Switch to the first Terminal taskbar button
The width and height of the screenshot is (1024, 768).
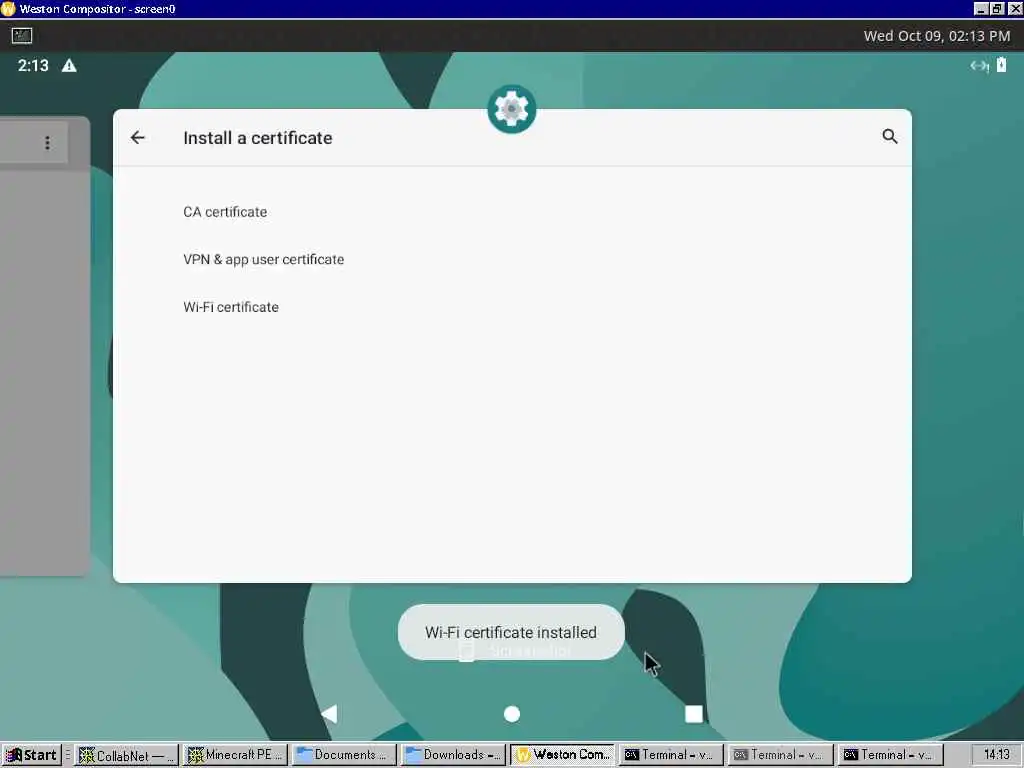(671, 755)
